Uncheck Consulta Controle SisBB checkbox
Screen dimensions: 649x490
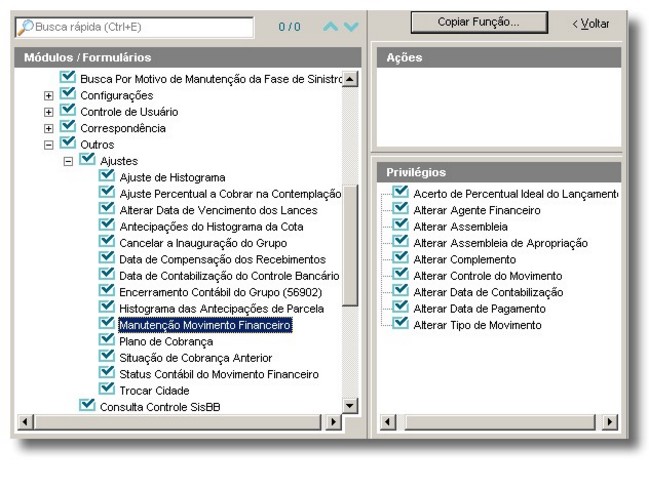point(87,405)
